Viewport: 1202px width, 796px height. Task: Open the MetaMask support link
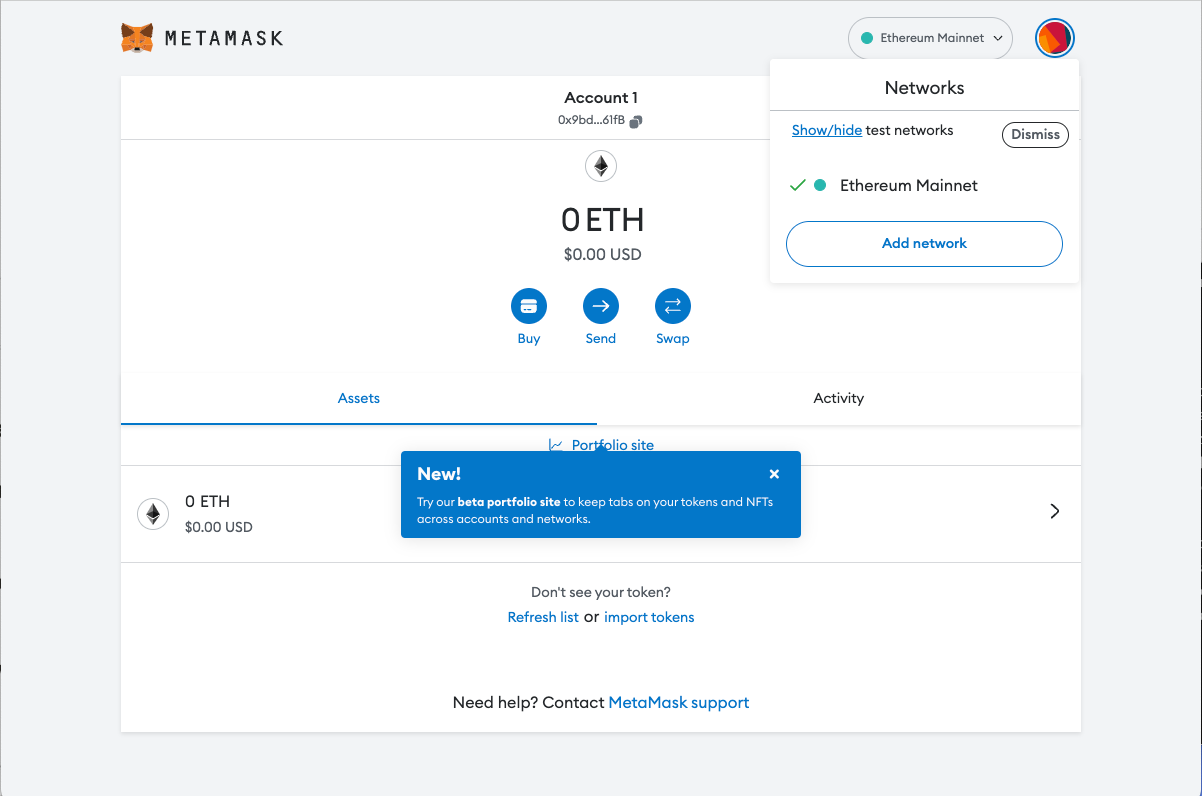tap(679, 702)
